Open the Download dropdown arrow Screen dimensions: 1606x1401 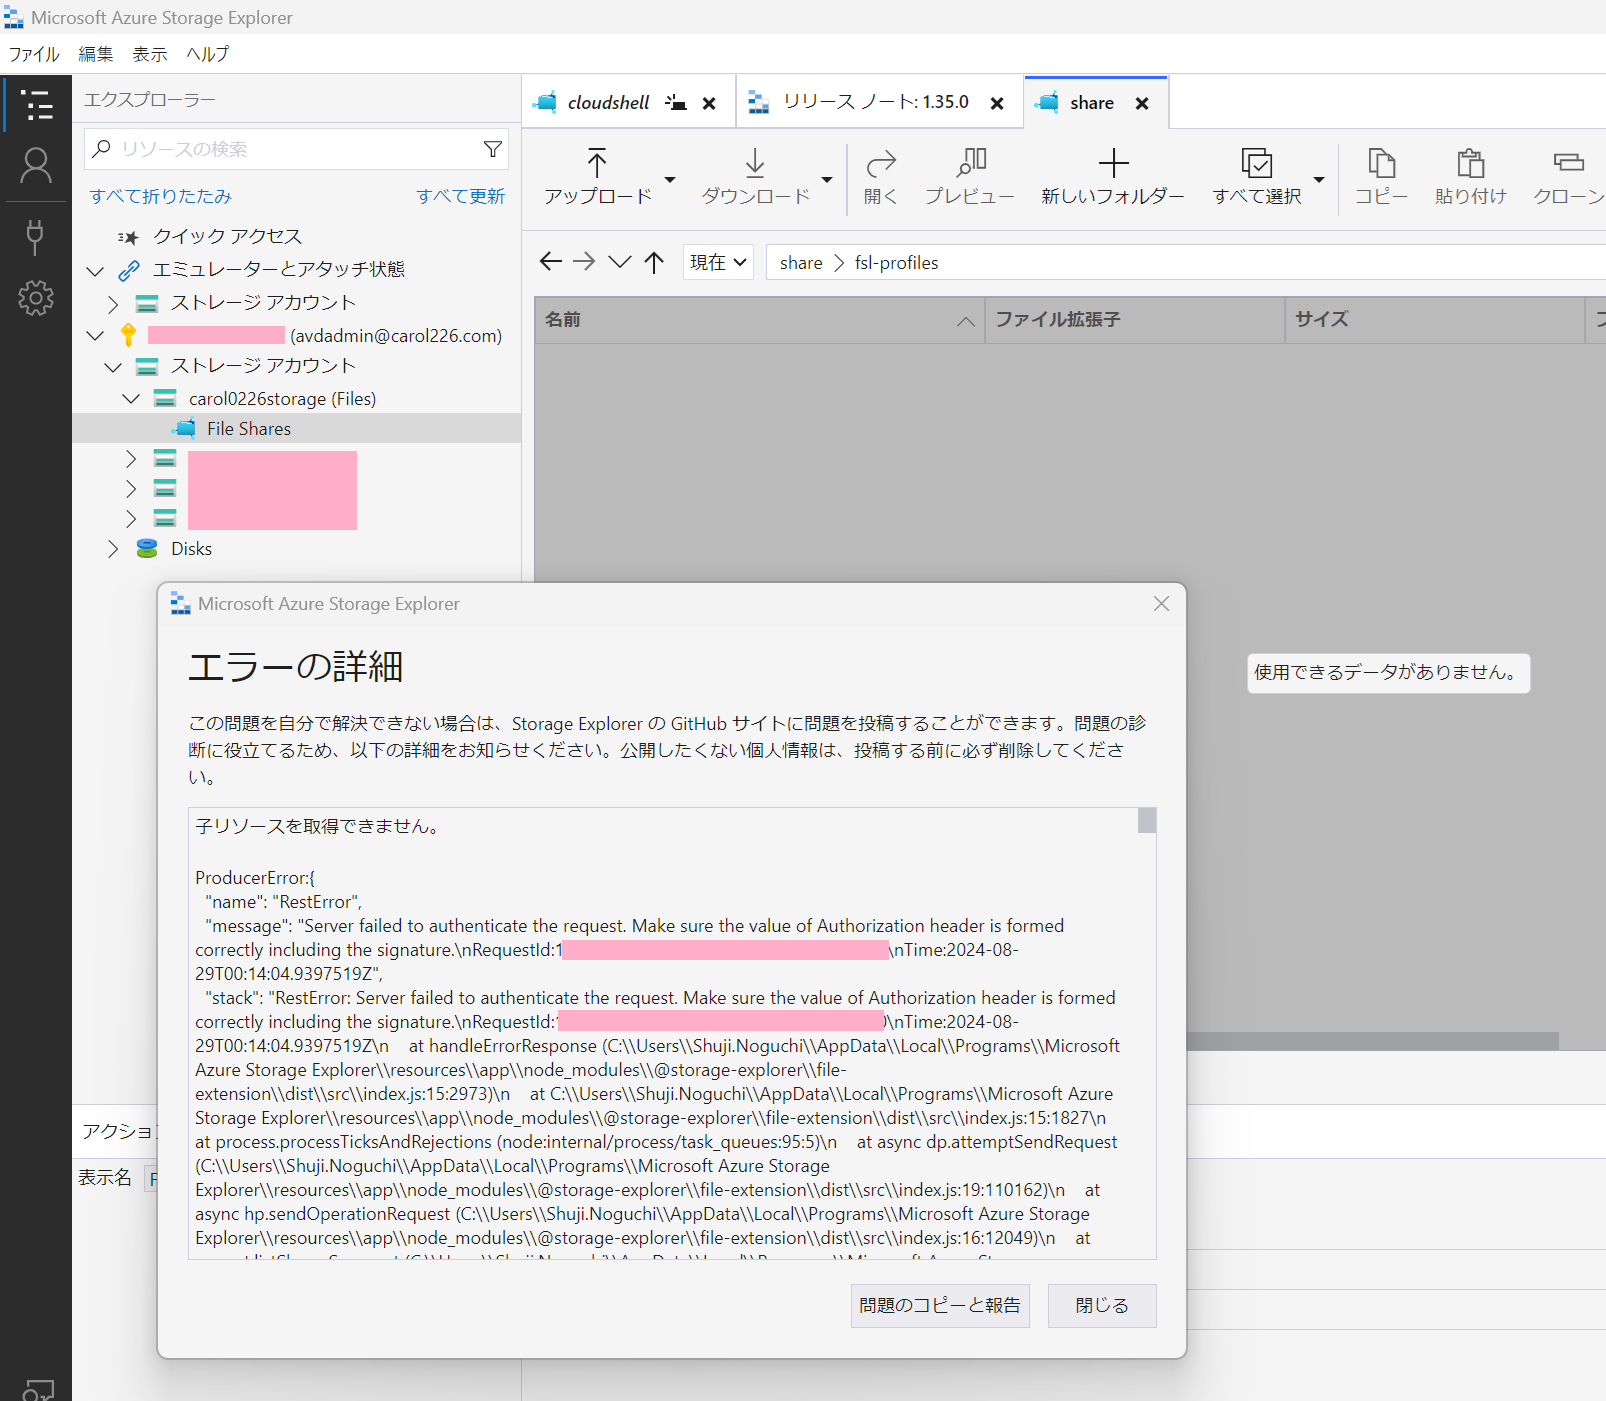tap(827, 180)
